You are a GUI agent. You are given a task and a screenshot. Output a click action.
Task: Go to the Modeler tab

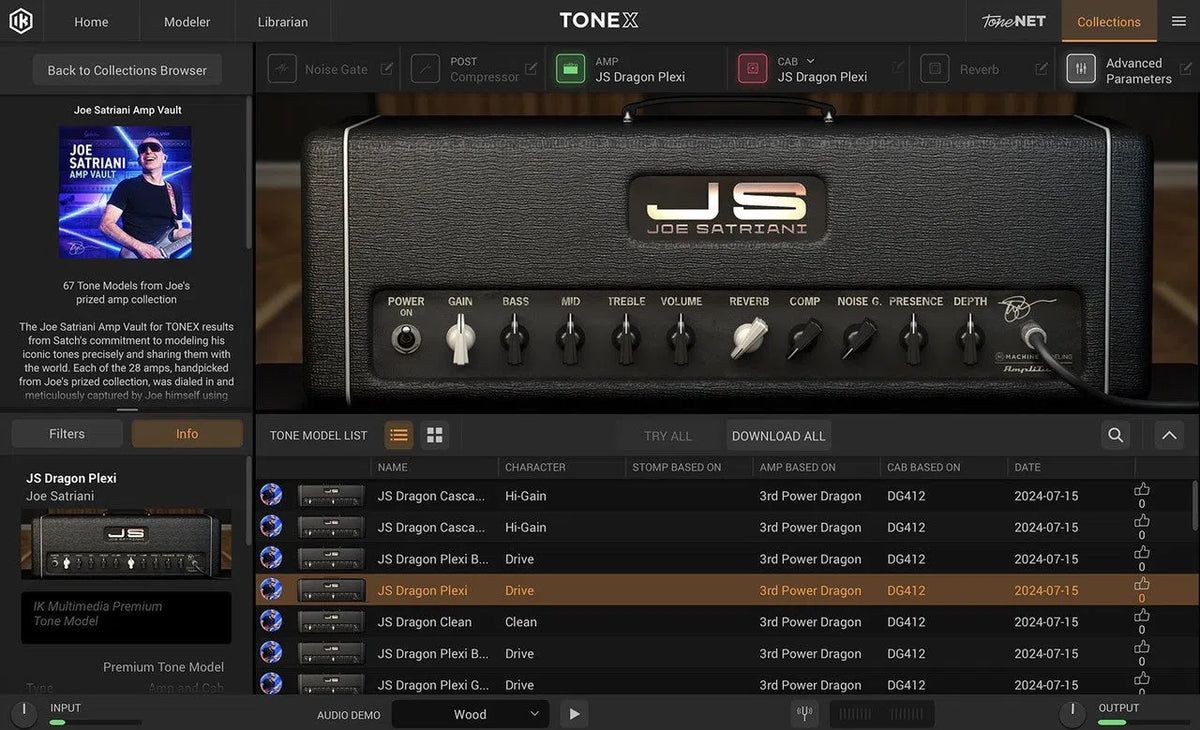186,21
